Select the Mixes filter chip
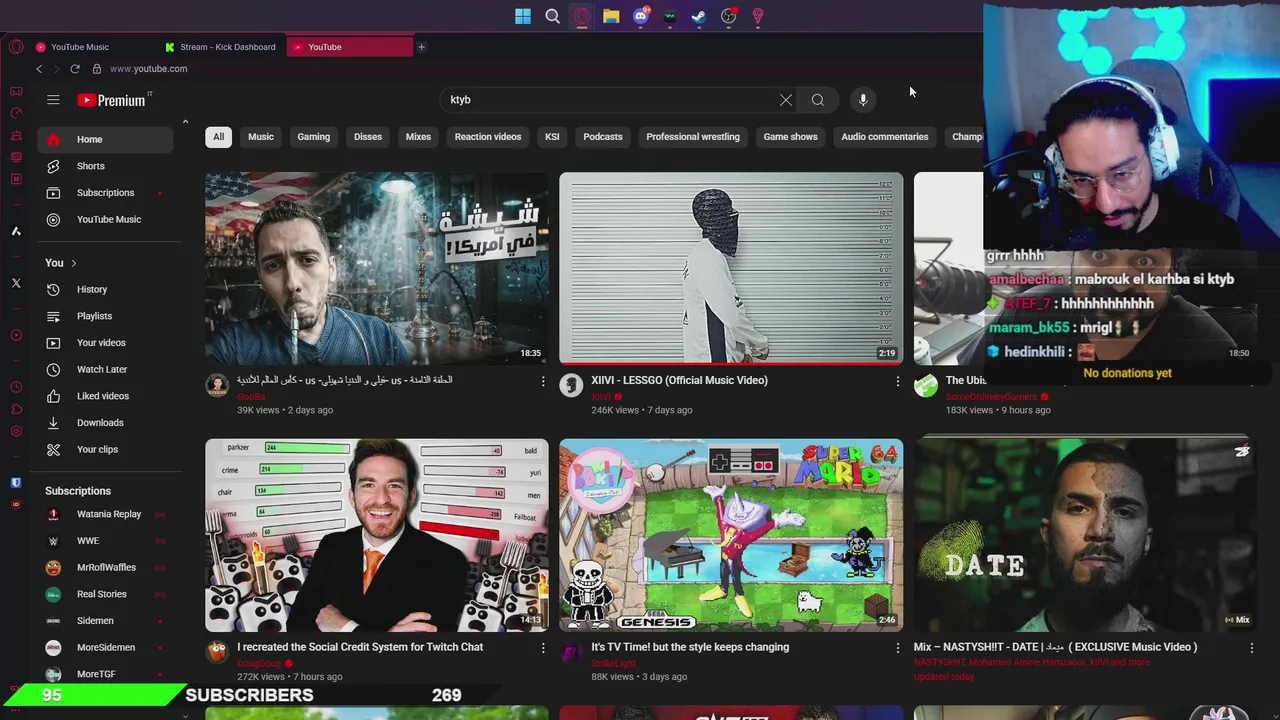 click(x=418, y=137)
